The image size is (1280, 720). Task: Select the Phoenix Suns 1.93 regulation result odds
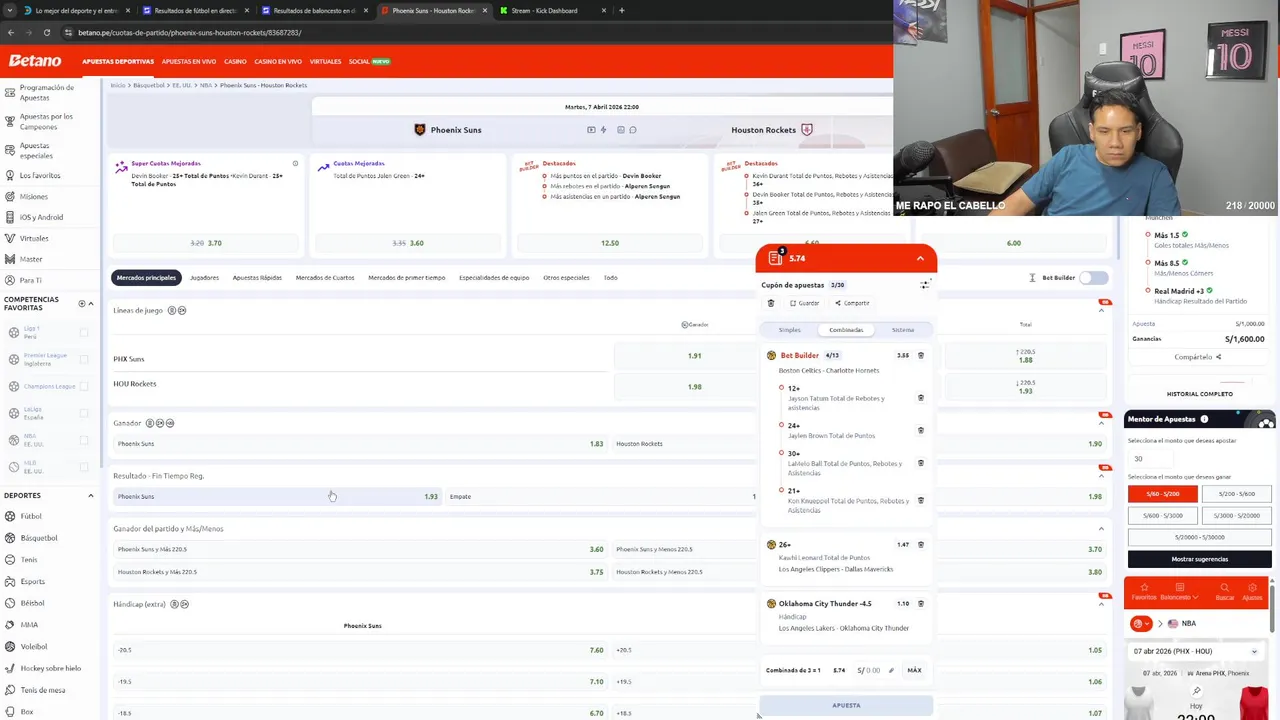(x=277, y=497)
